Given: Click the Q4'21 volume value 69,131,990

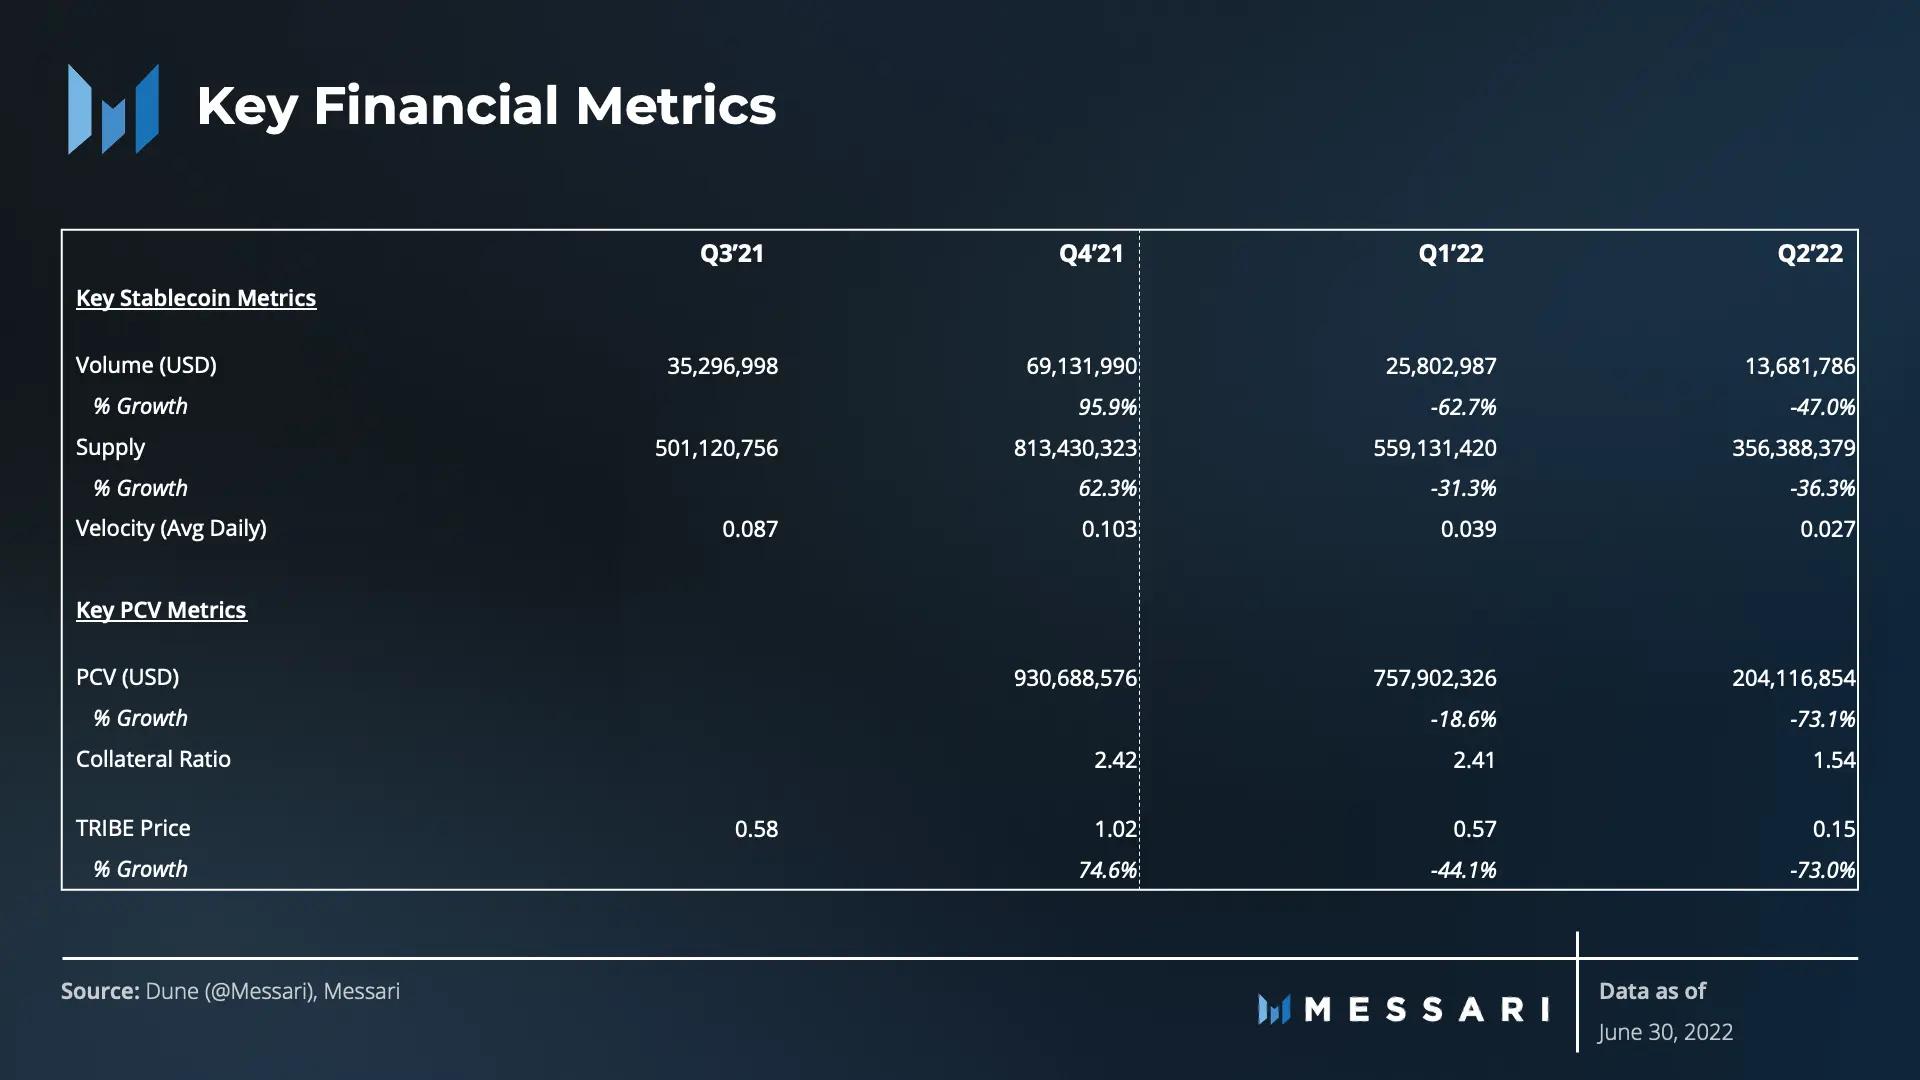Looking at the screenshot, I should (x=1081, y=366).
